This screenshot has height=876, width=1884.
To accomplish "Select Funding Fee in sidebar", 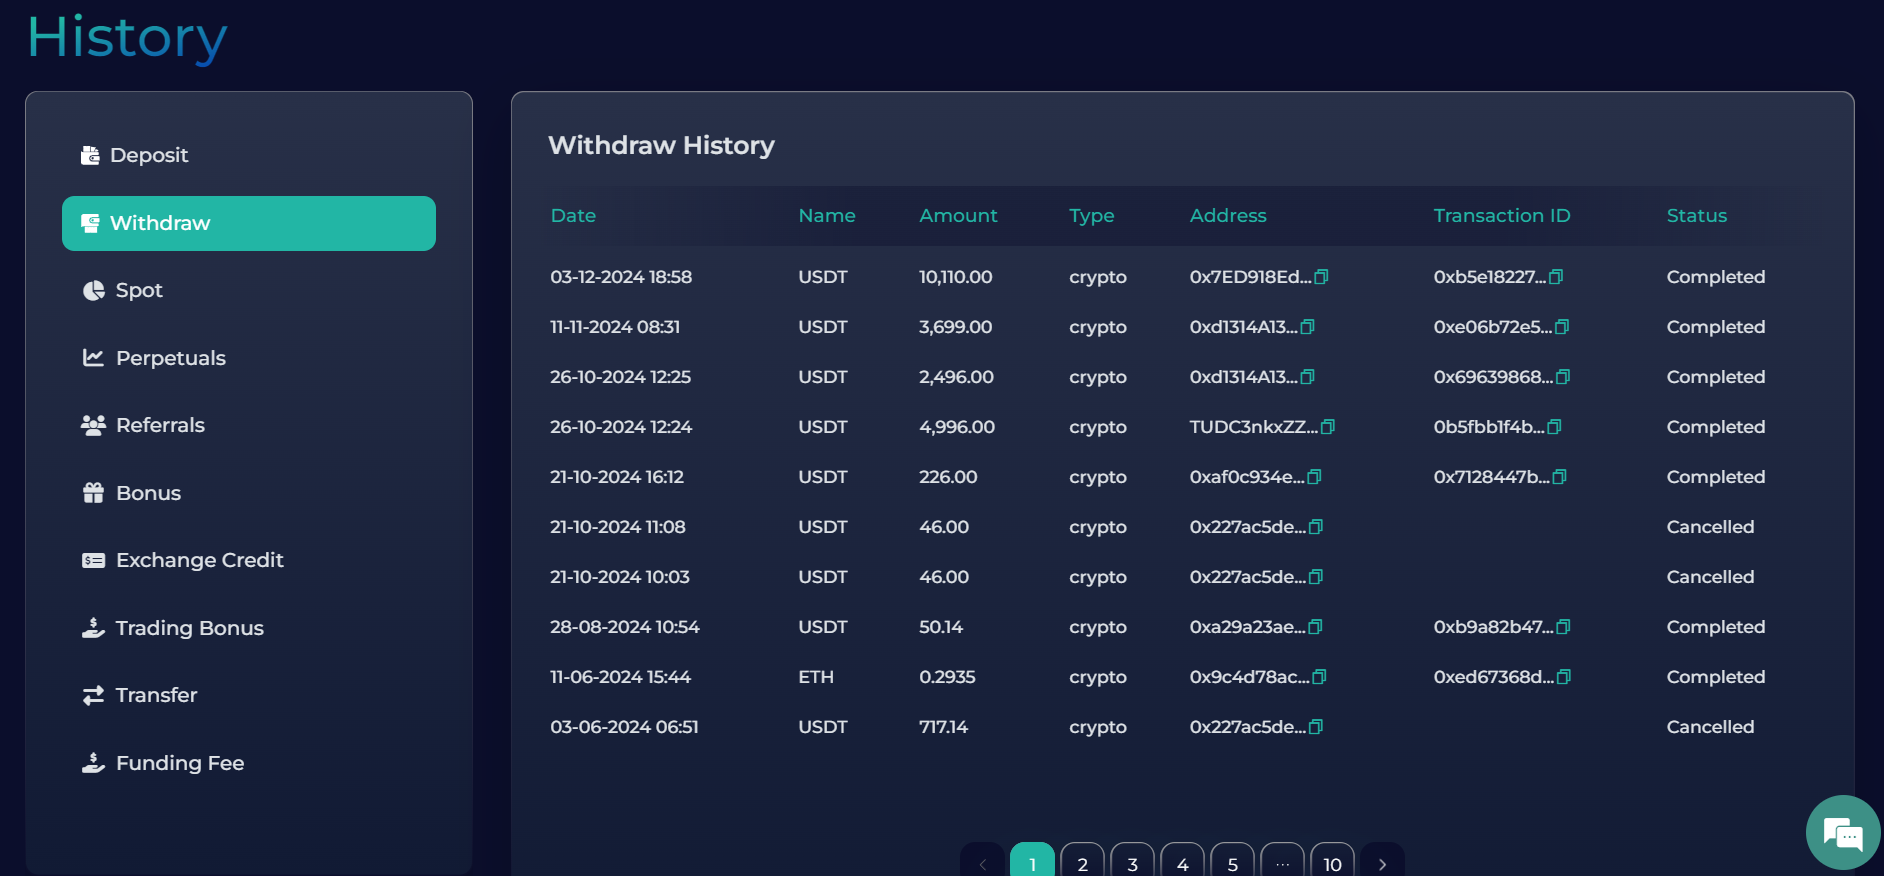I will tap(180, 763).
